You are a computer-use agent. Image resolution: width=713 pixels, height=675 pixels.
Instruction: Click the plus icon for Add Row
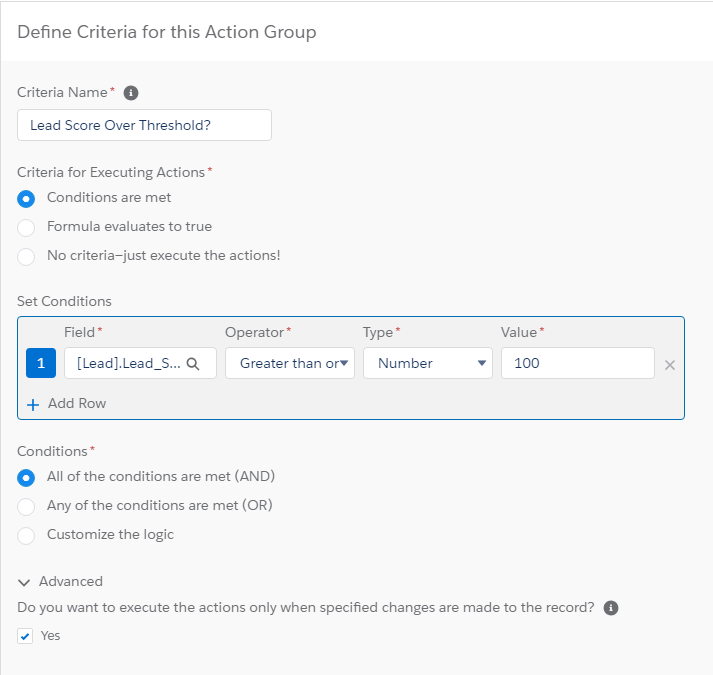(33, 404)
